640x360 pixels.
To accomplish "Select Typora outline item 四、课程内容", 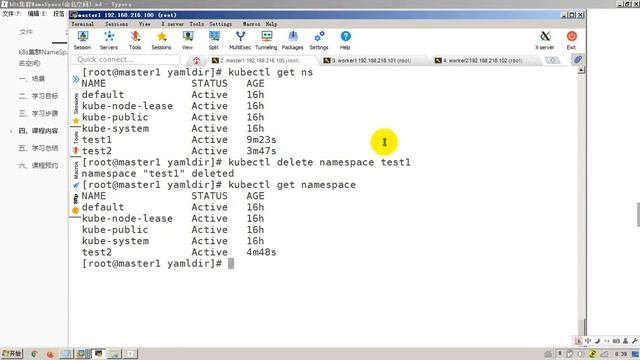I will coord(38,131).
